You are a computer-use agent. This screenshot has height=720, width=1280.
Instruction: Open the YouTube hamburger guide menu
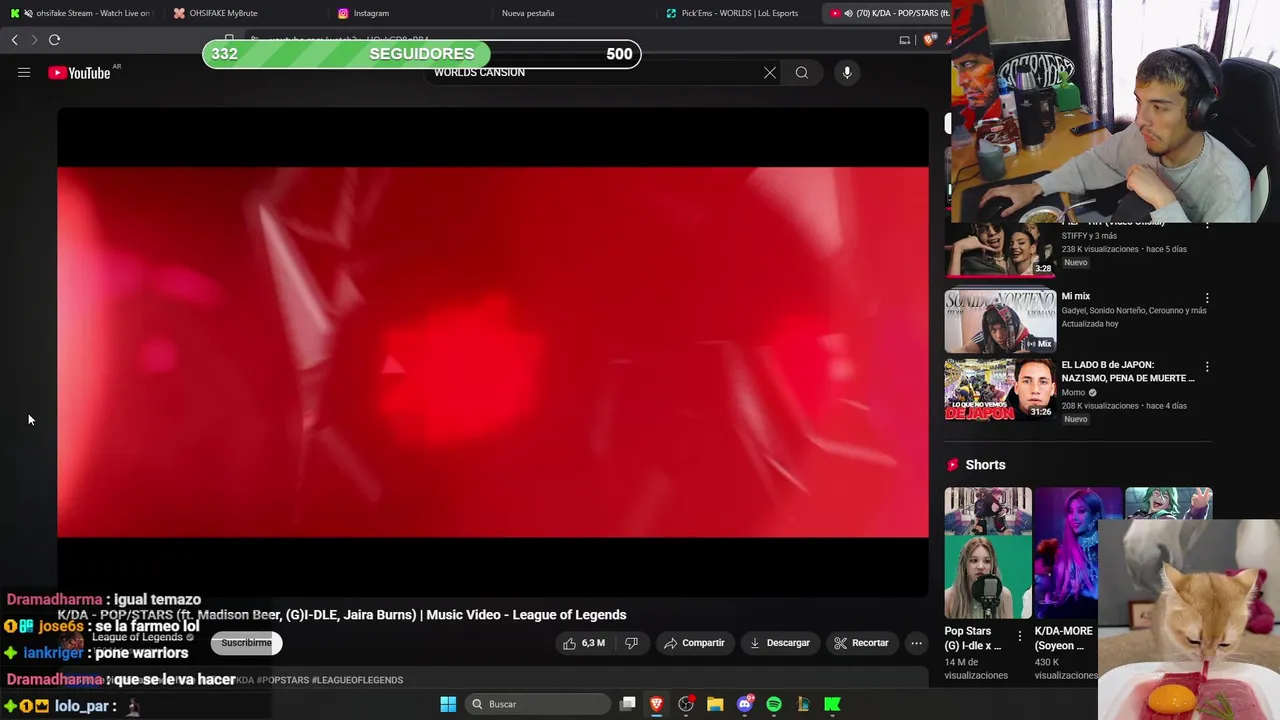coord(24,72)
